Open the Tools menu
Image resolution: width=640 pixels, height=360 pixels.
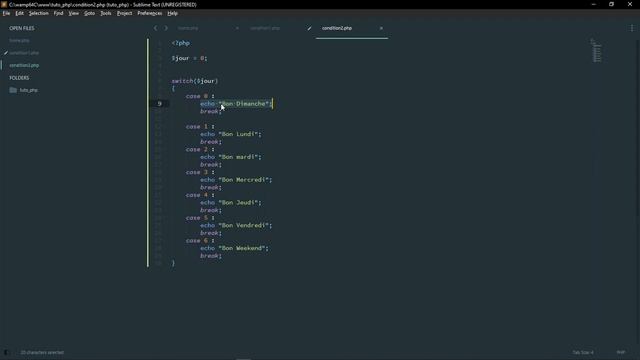tap(106, 13)
